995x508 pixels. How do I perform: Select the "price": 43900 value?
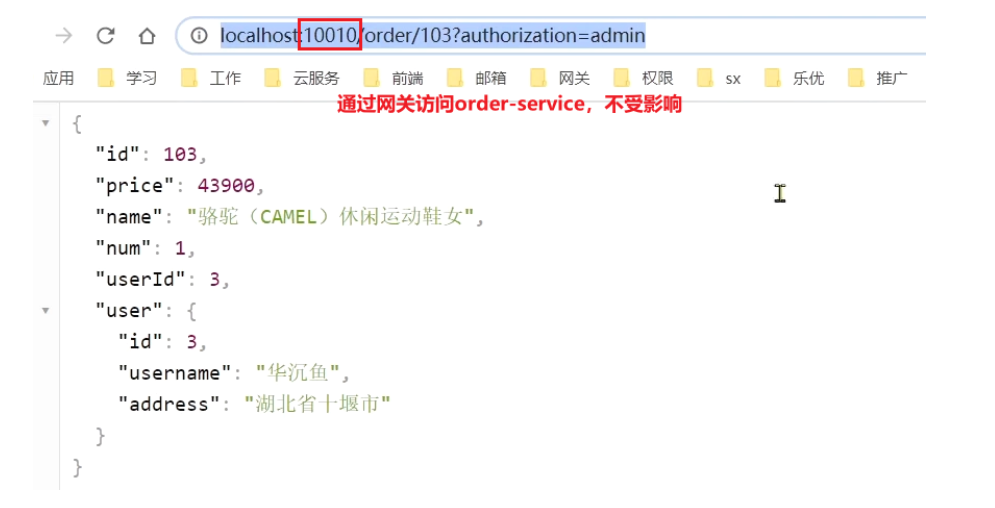[226, 185]
